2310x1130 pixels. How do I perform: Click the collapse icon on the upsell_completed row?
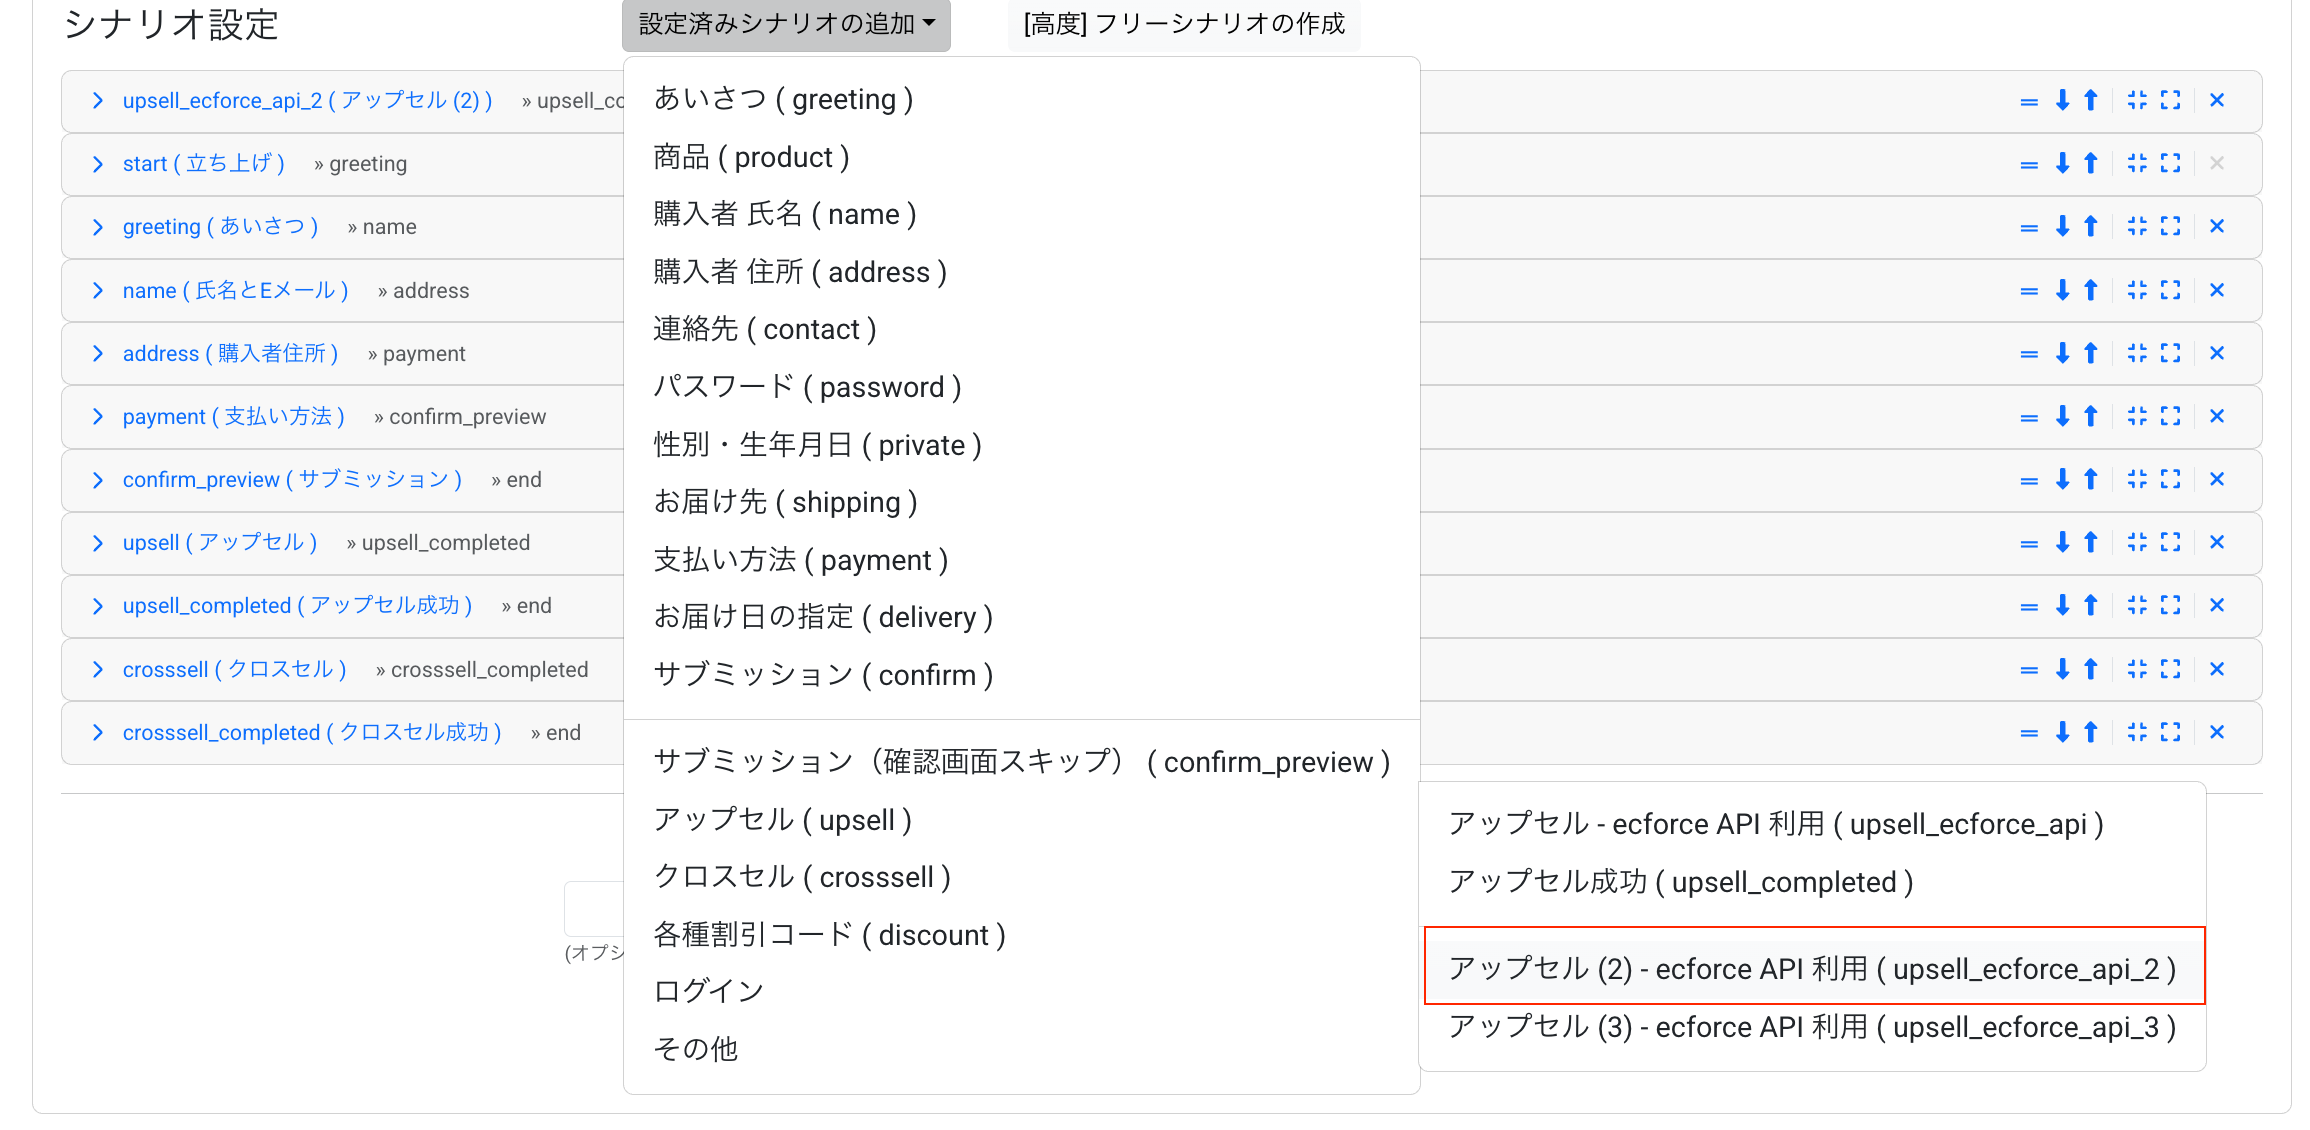(x=2138, y=605)
